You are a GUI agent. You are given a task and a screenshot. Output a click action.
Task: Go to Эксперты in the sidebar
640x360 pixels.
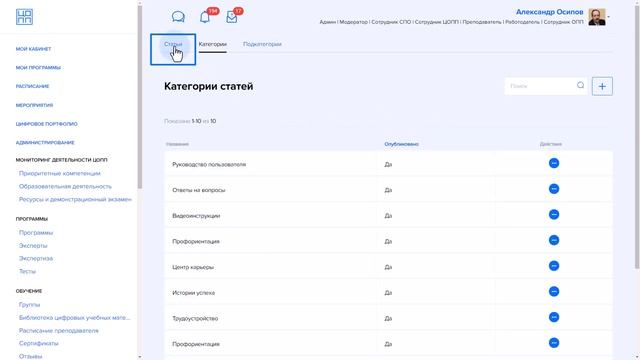tap(33, 246)
